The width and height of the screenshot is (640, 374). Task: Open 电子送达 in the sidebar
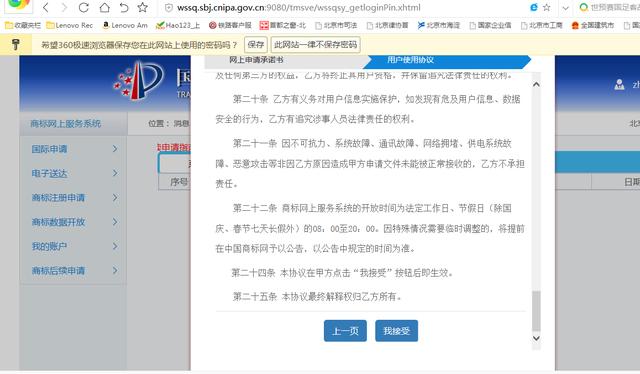tap(49, 174)
